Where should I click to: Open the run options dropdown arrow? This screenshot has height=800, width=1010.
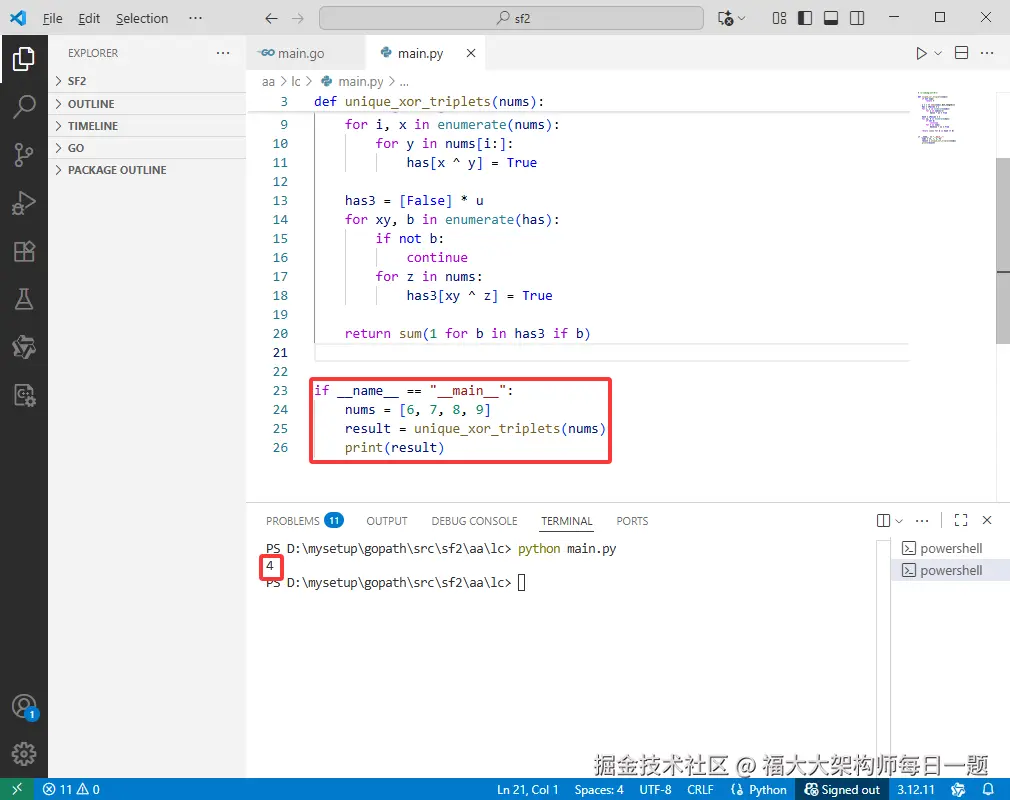click(x=938, y=53)
